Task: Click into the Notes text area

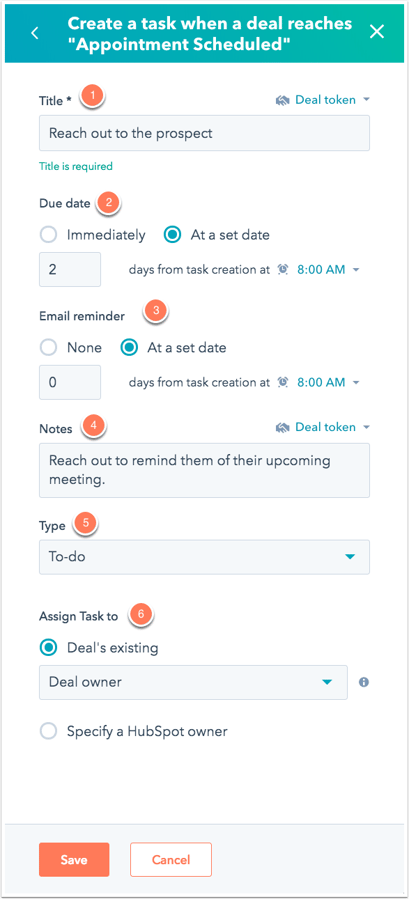Action: tap(204, 470)
